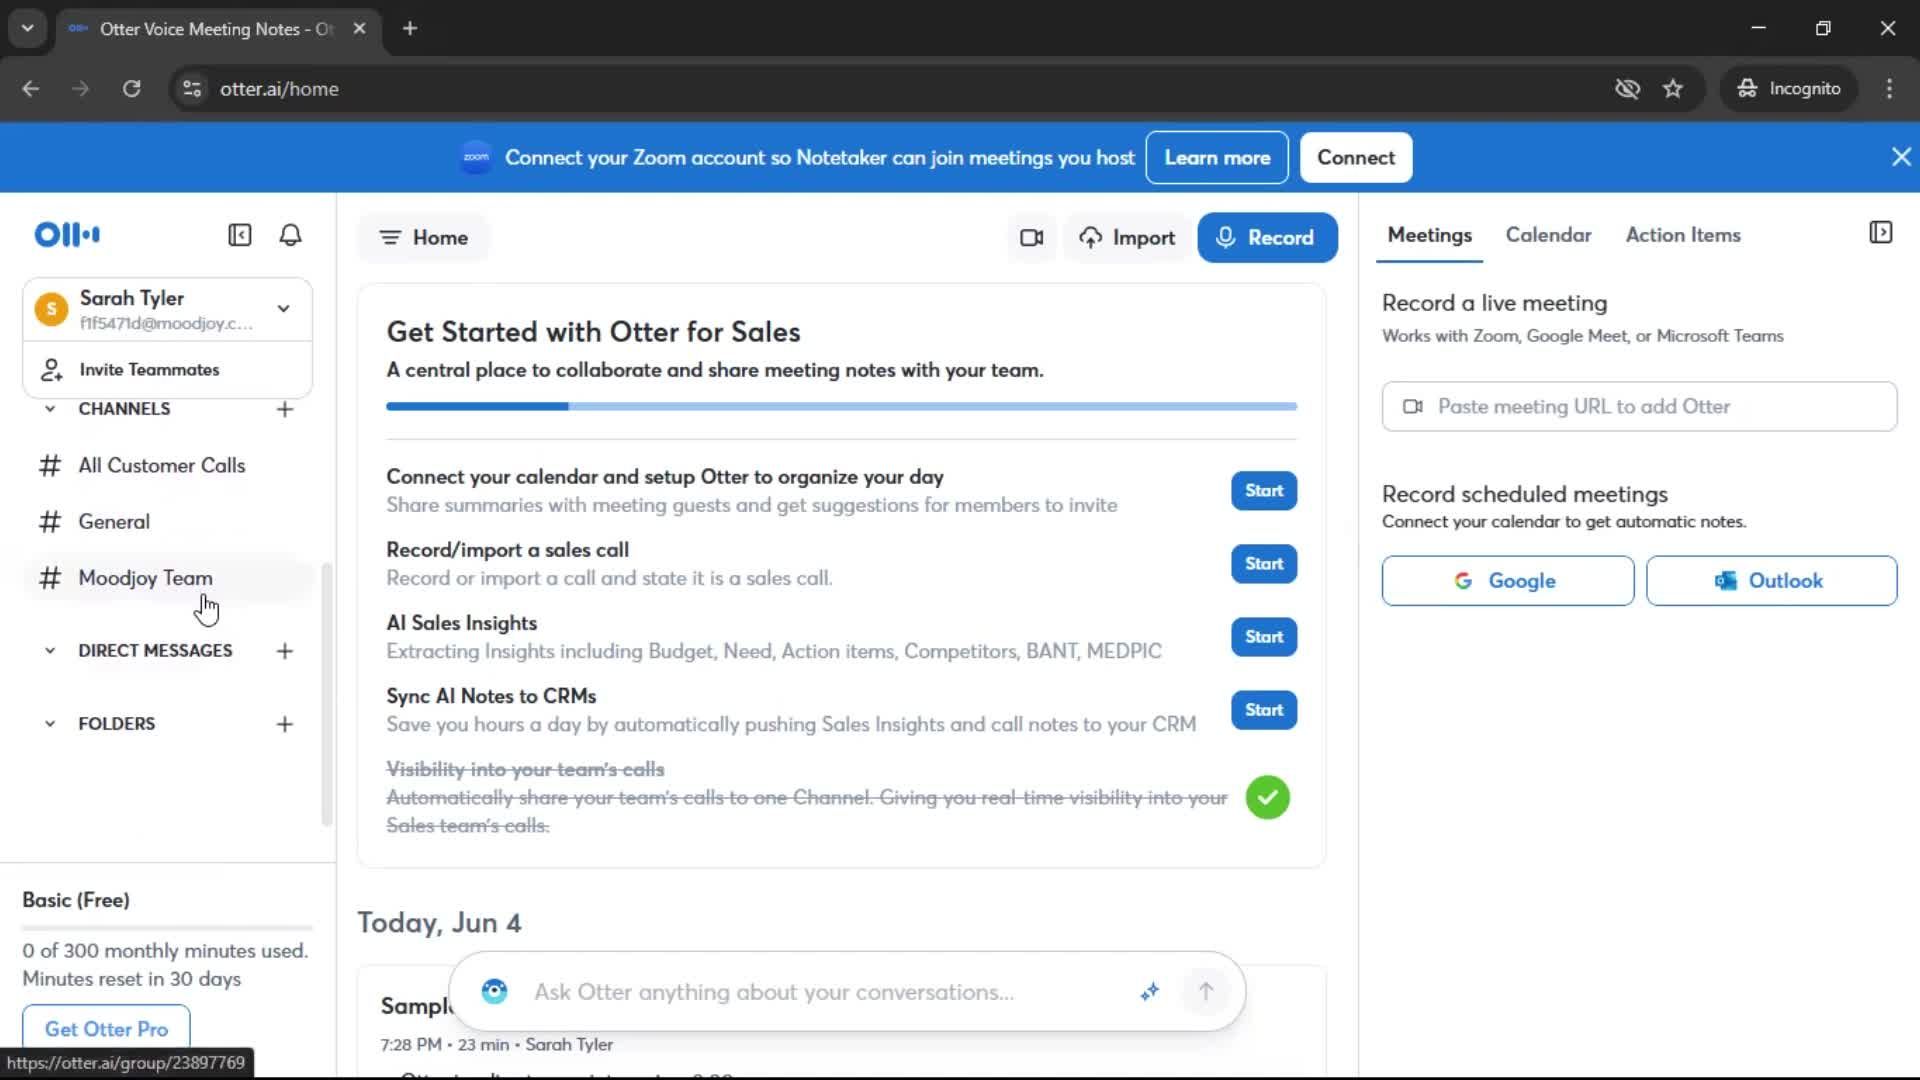Image resolution: width=1920 pixels, height=1080 pixels.
Task: Click Invite Teammates
Action: 168,370
